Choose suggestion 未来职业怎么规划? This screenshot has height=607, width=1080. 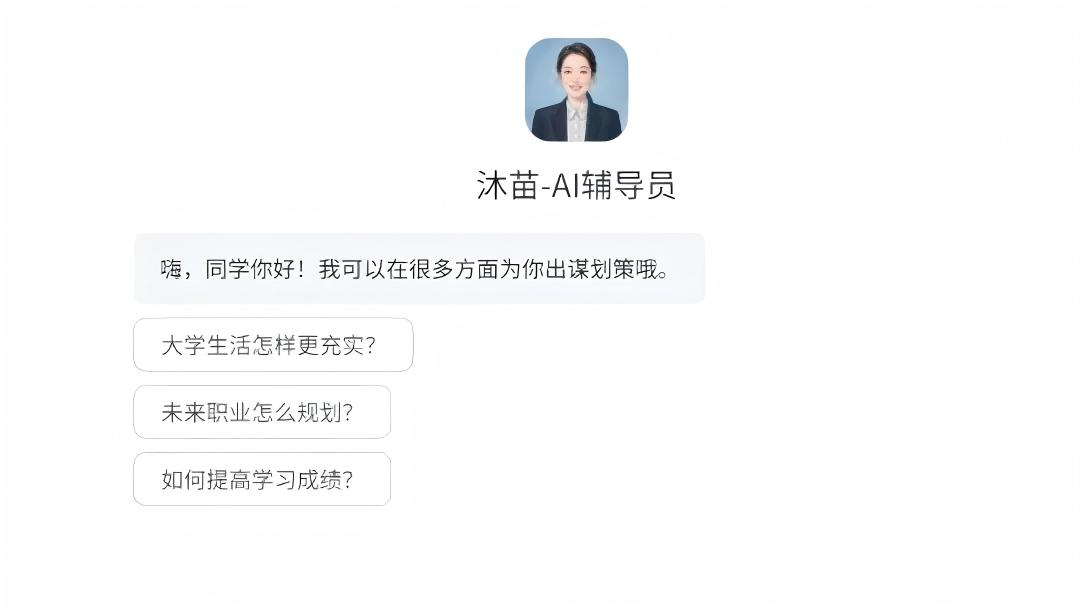click(x=262, y=412)
